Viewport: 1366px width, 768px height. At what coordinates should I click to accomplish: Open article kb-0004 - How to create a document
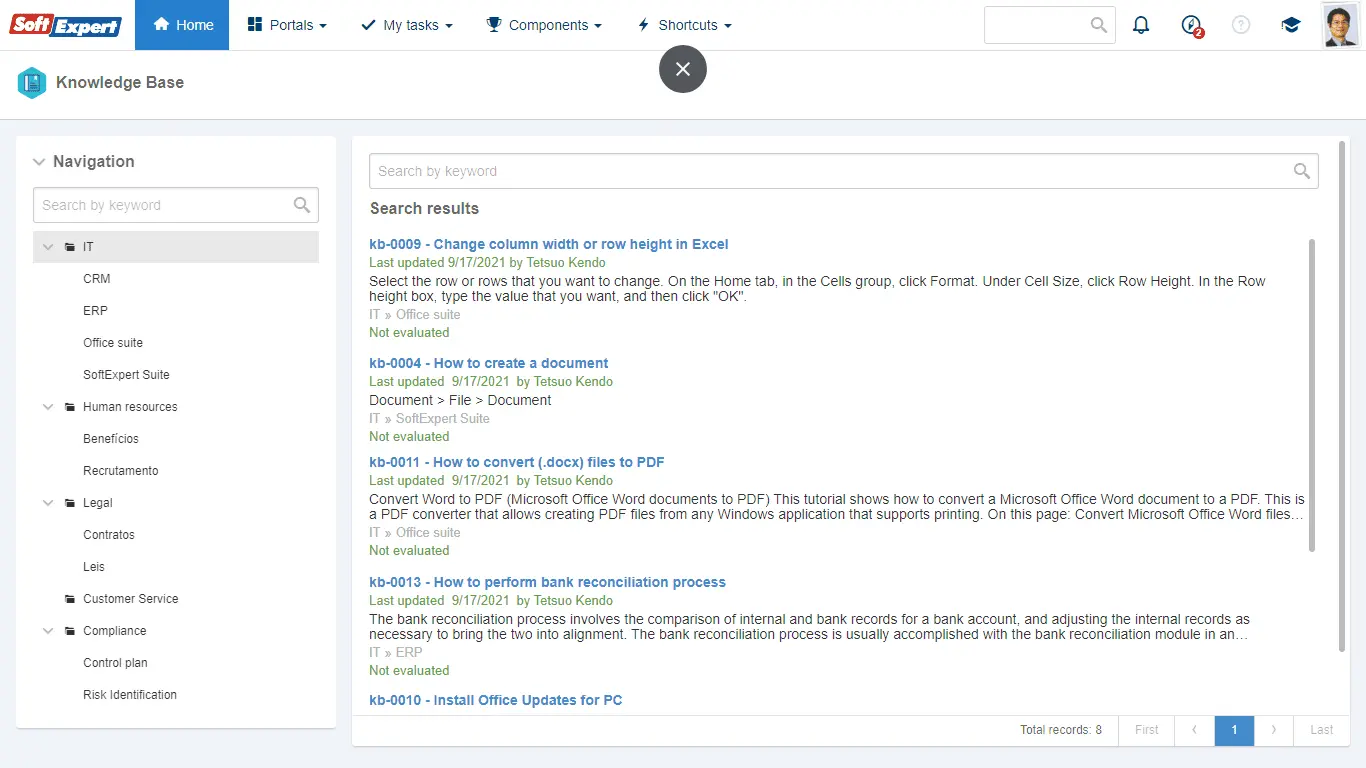[488, 362]
